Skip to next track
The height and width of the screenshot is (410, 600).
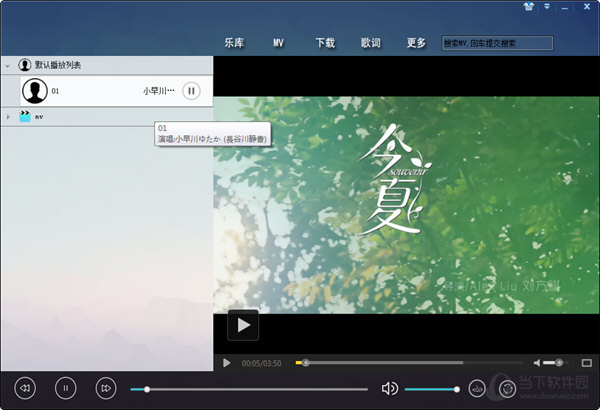(106, 388)
